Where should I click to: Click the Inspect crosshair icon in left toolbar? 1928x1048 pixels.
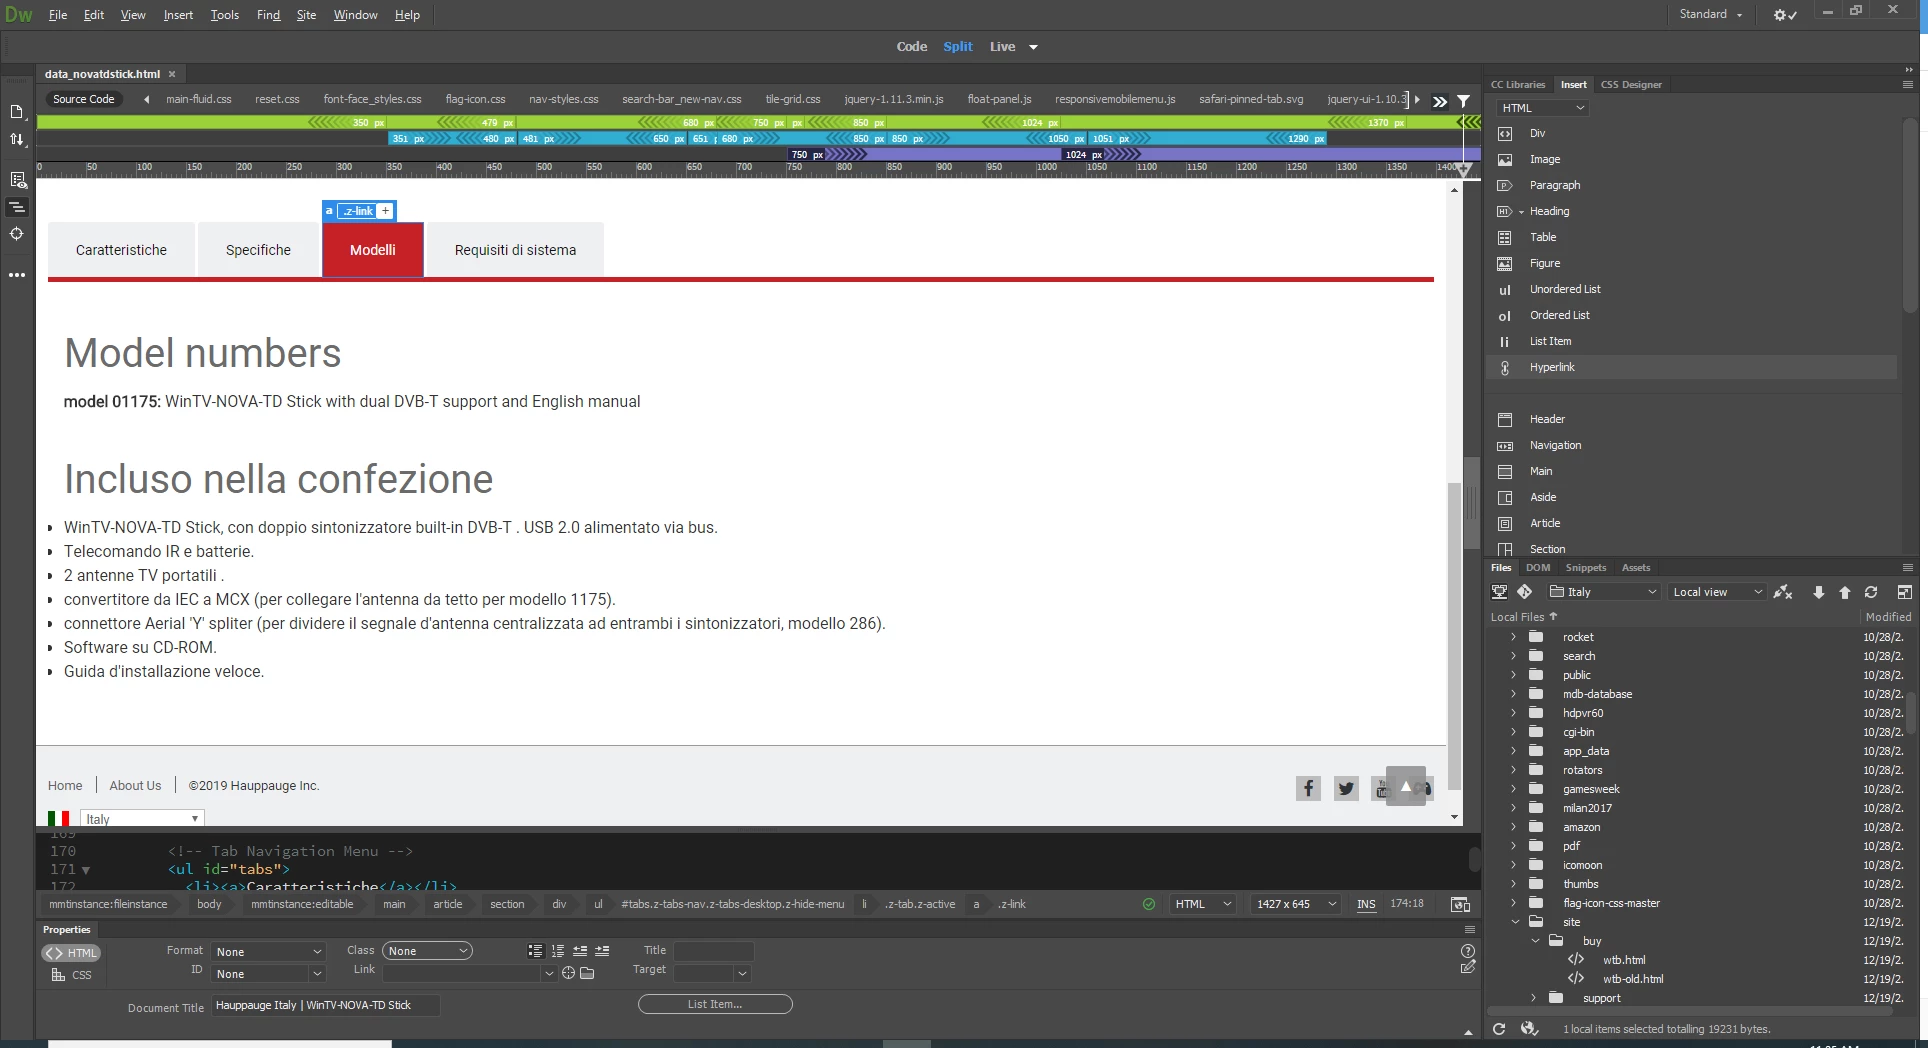[17, 234]
